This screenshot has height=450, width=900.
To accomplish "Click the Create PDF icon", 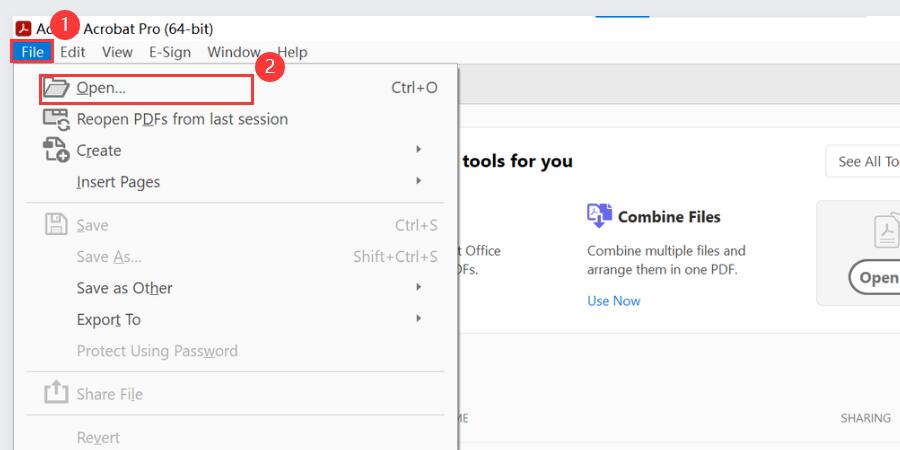I will (56, 150).
